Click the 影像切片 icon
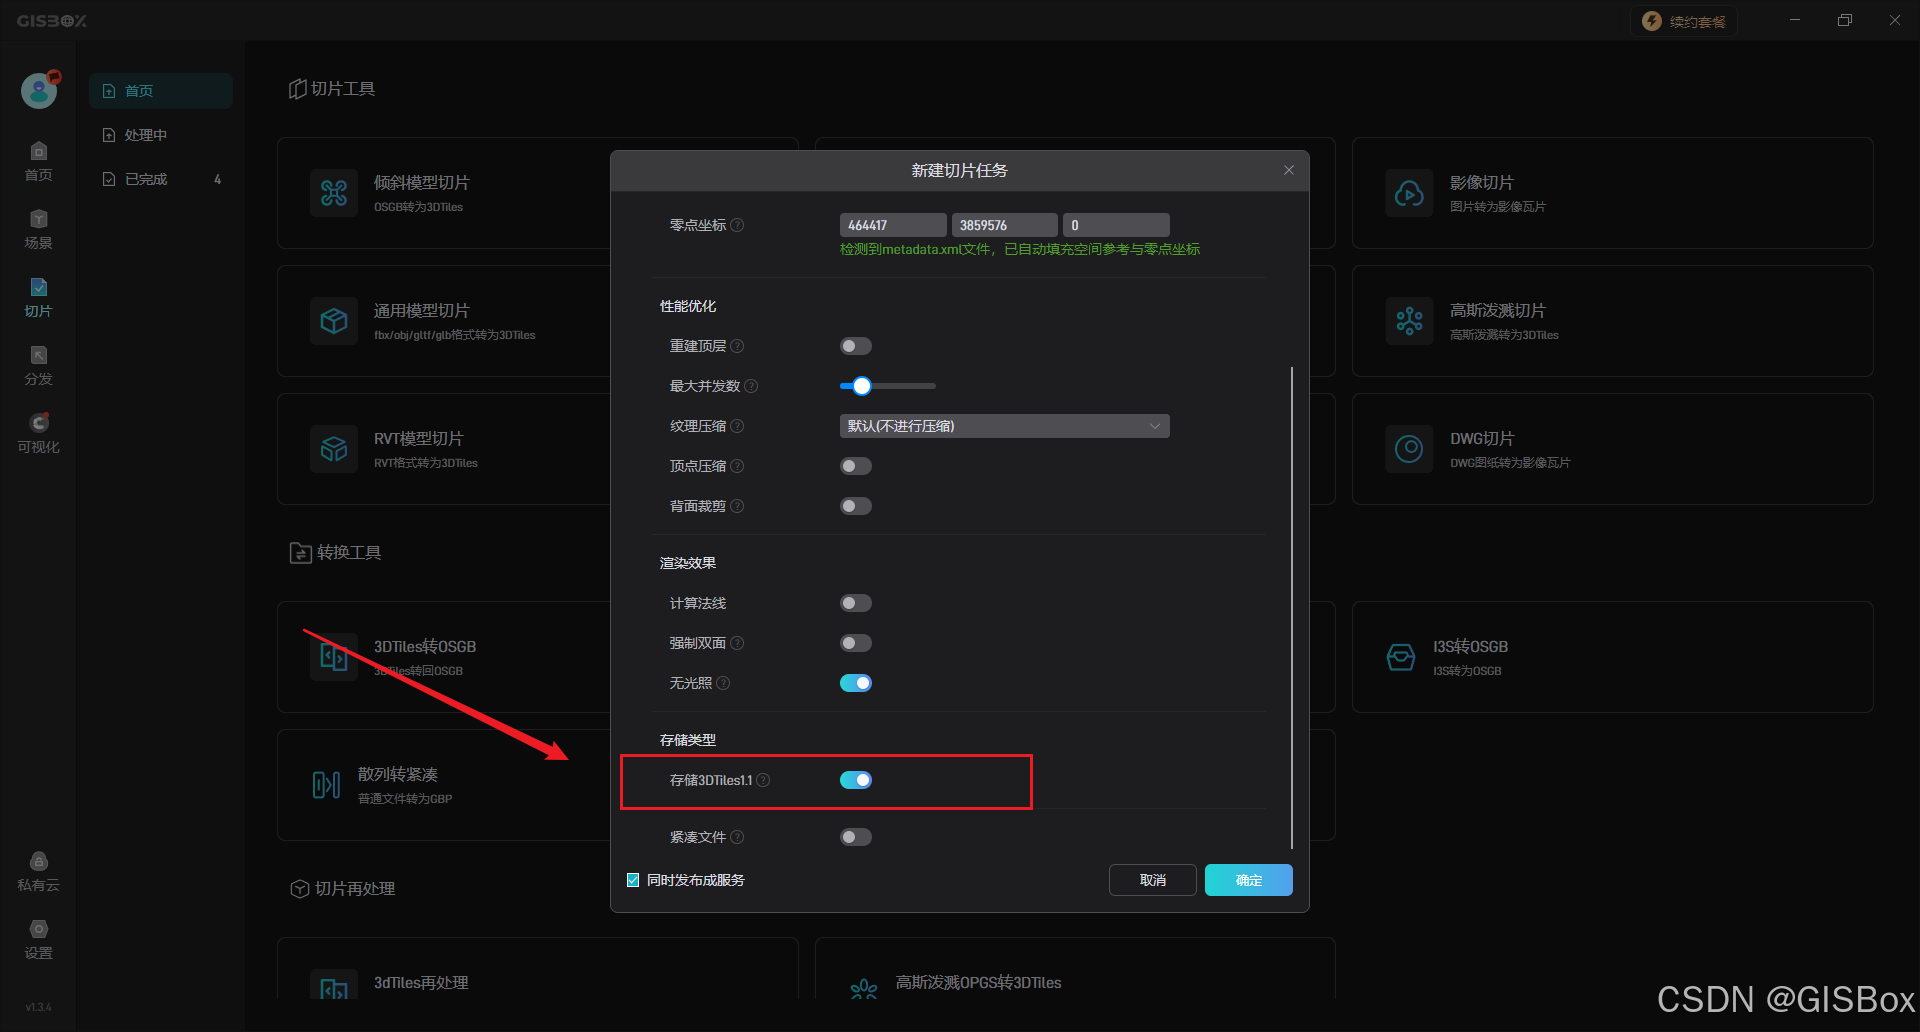Screen dimensions: 1920x1032 (x=1410, y=193)
